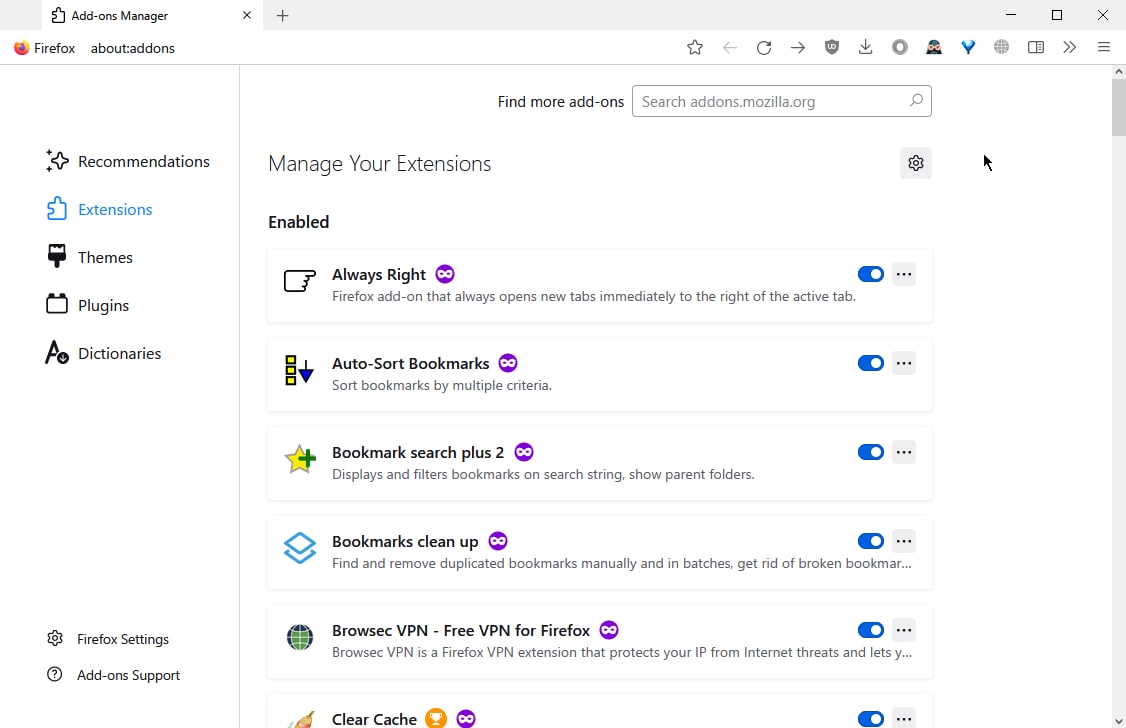Image resolution: width=1126 pixels, height=728 pixels.
Task: Reload the current page
Action: 764,47
